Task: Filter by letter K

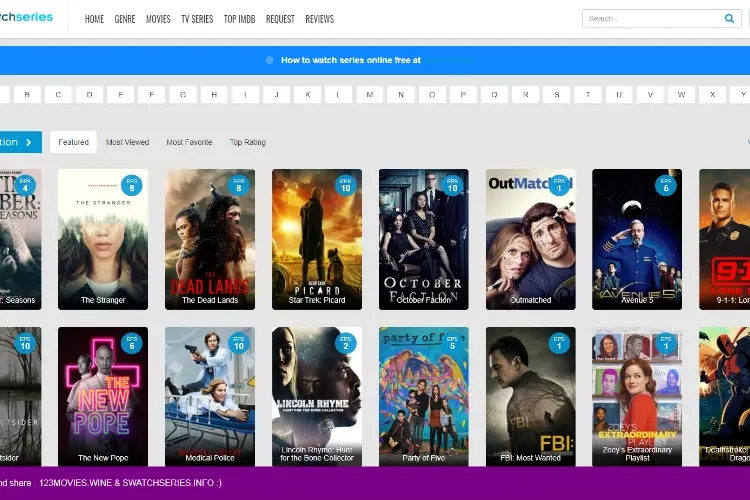Action: pos(308,95)
